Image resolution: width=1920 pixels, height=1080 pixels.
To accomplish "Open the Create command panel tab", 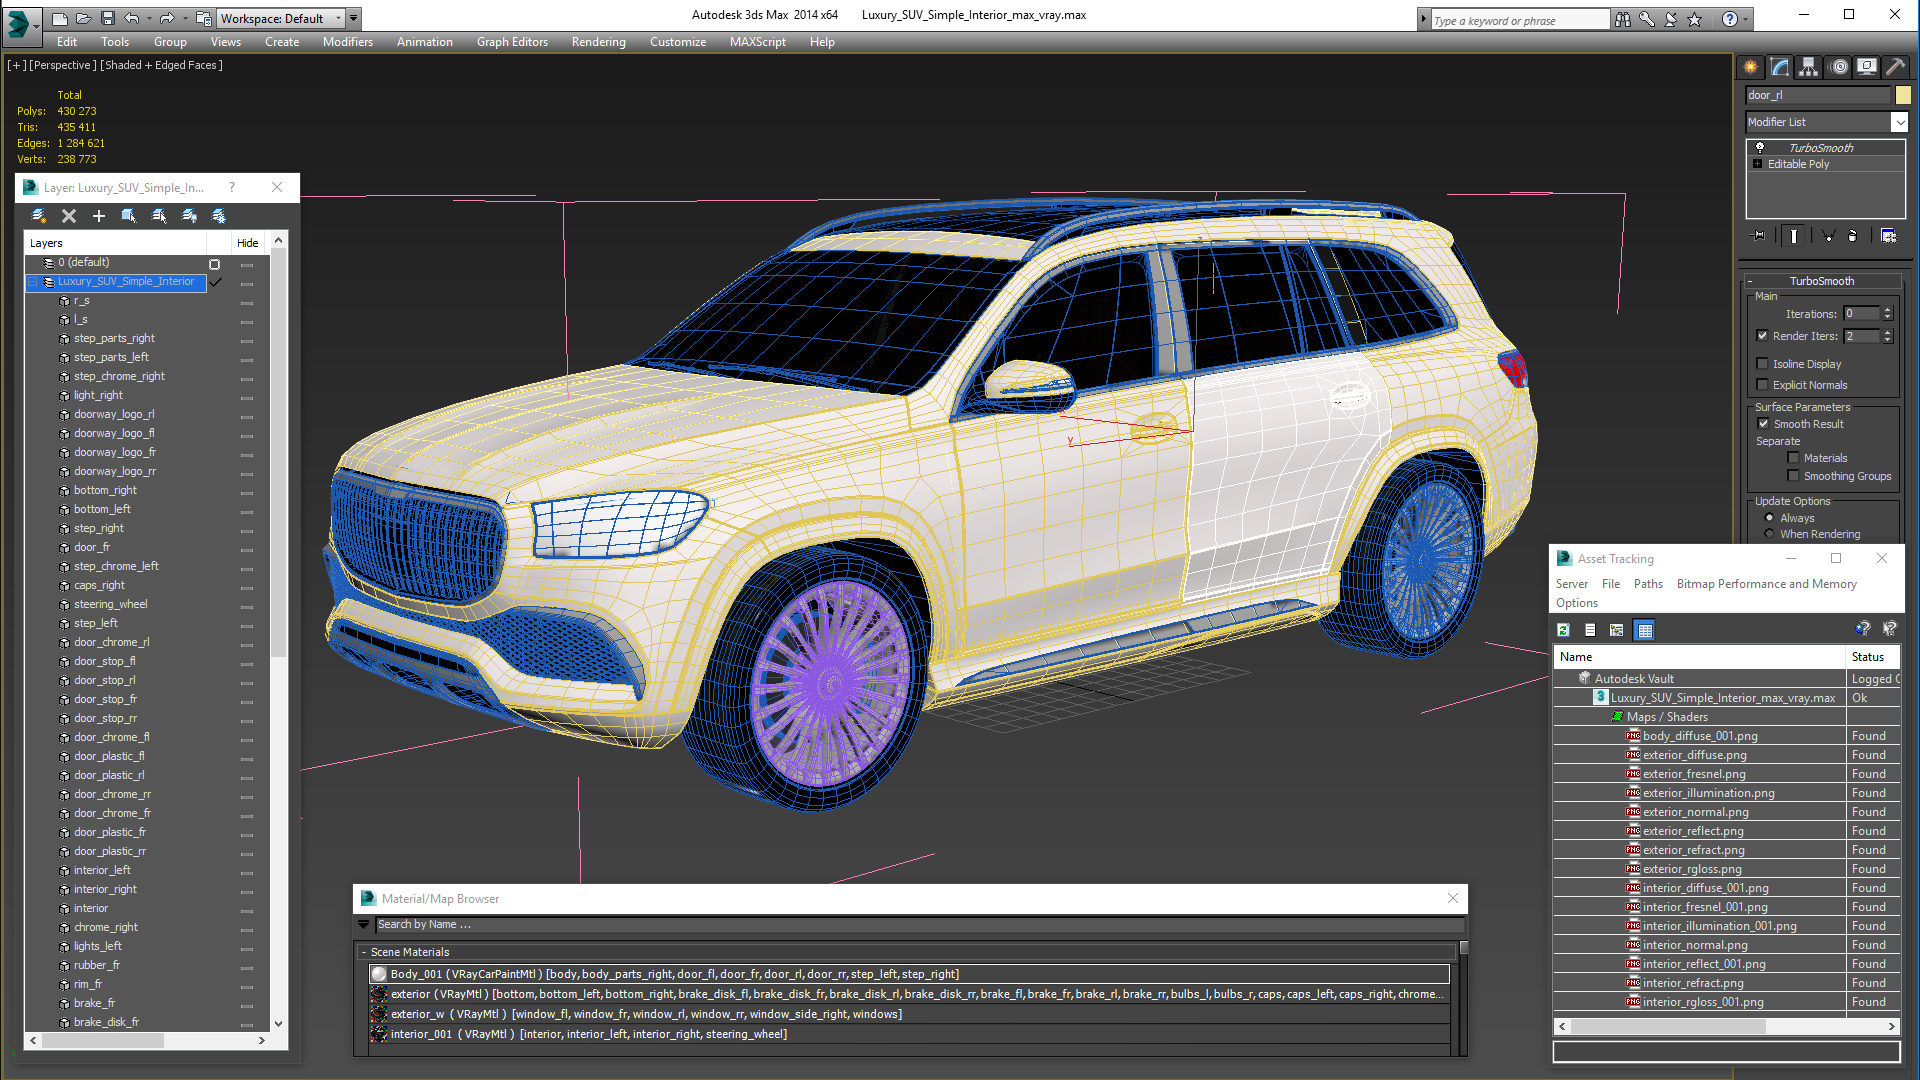I will coord(1750,67).
